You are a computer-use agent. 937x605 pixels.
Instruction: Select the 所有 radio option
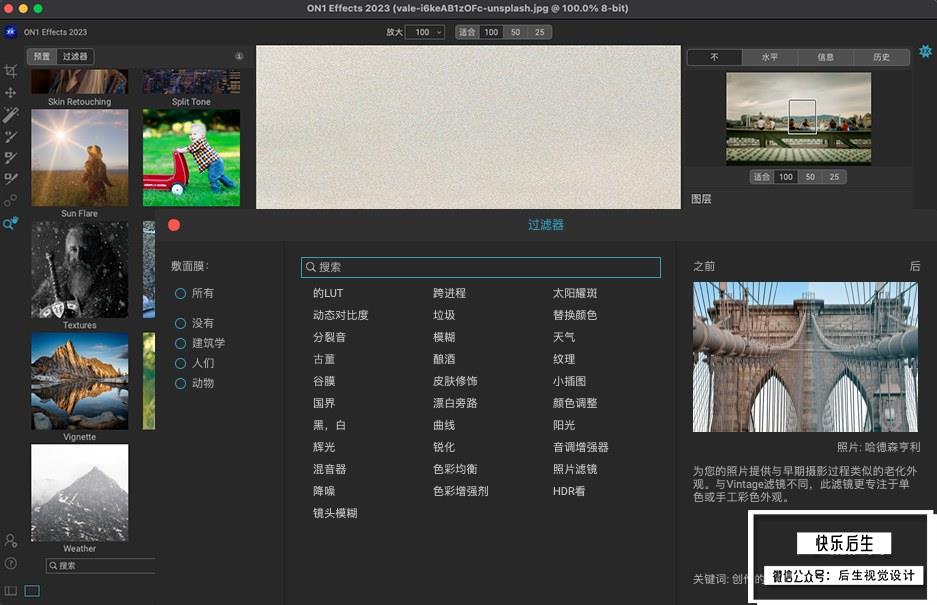click(180, 294)
